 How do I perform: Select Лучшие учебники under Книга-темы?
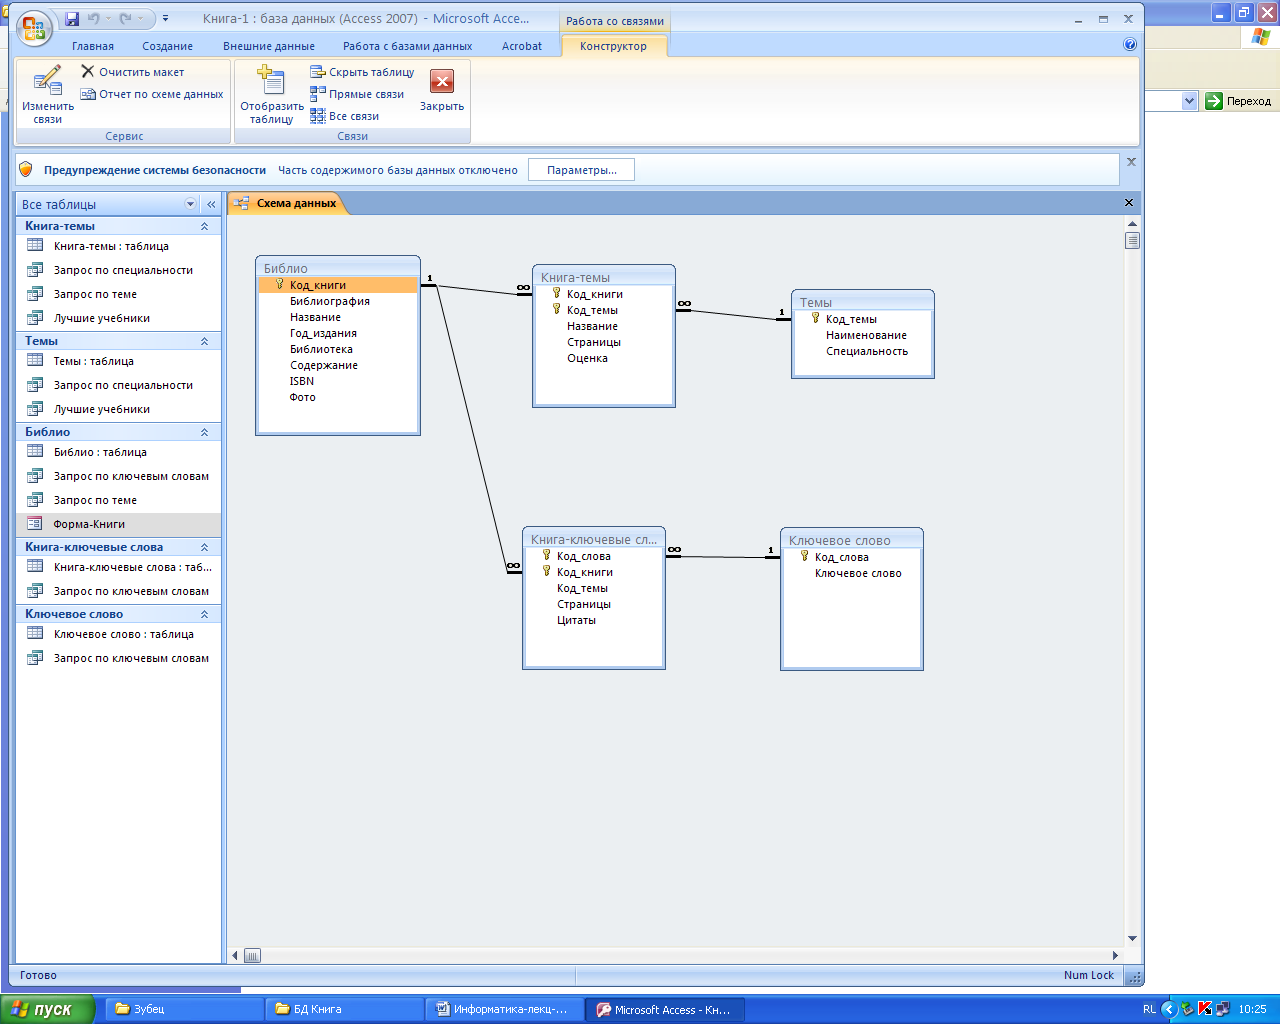pyautogui.click(x=118, y=318)
